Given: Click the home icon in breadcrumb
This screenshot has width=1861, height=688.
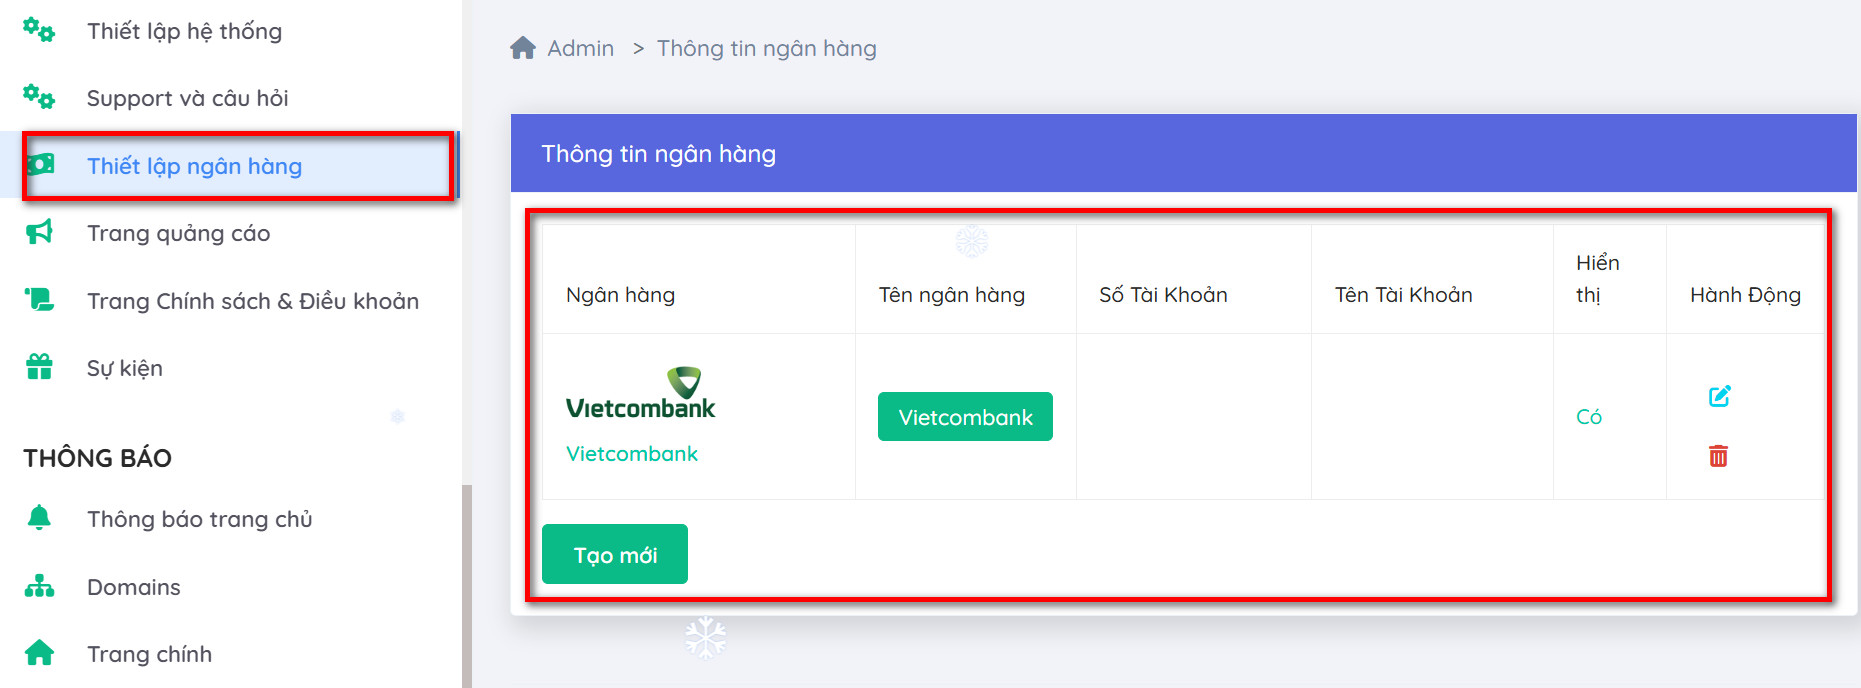Looking at the screenshot, I should tap(523, 48).
